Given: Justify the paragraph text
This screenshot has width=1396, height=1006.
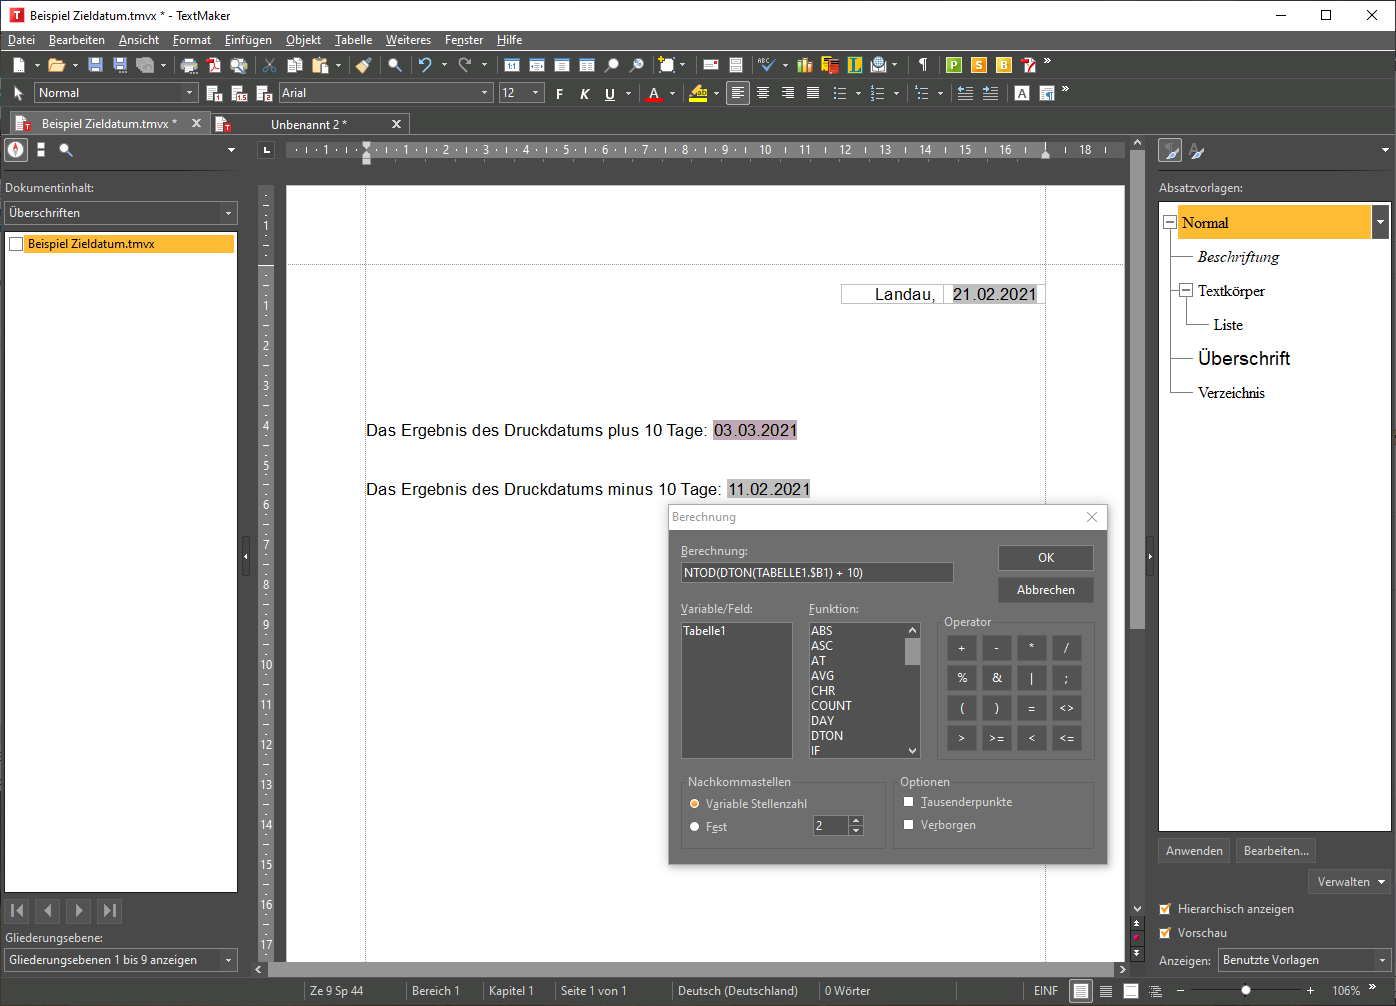Looking at the screenshot, I should point(813,93).
